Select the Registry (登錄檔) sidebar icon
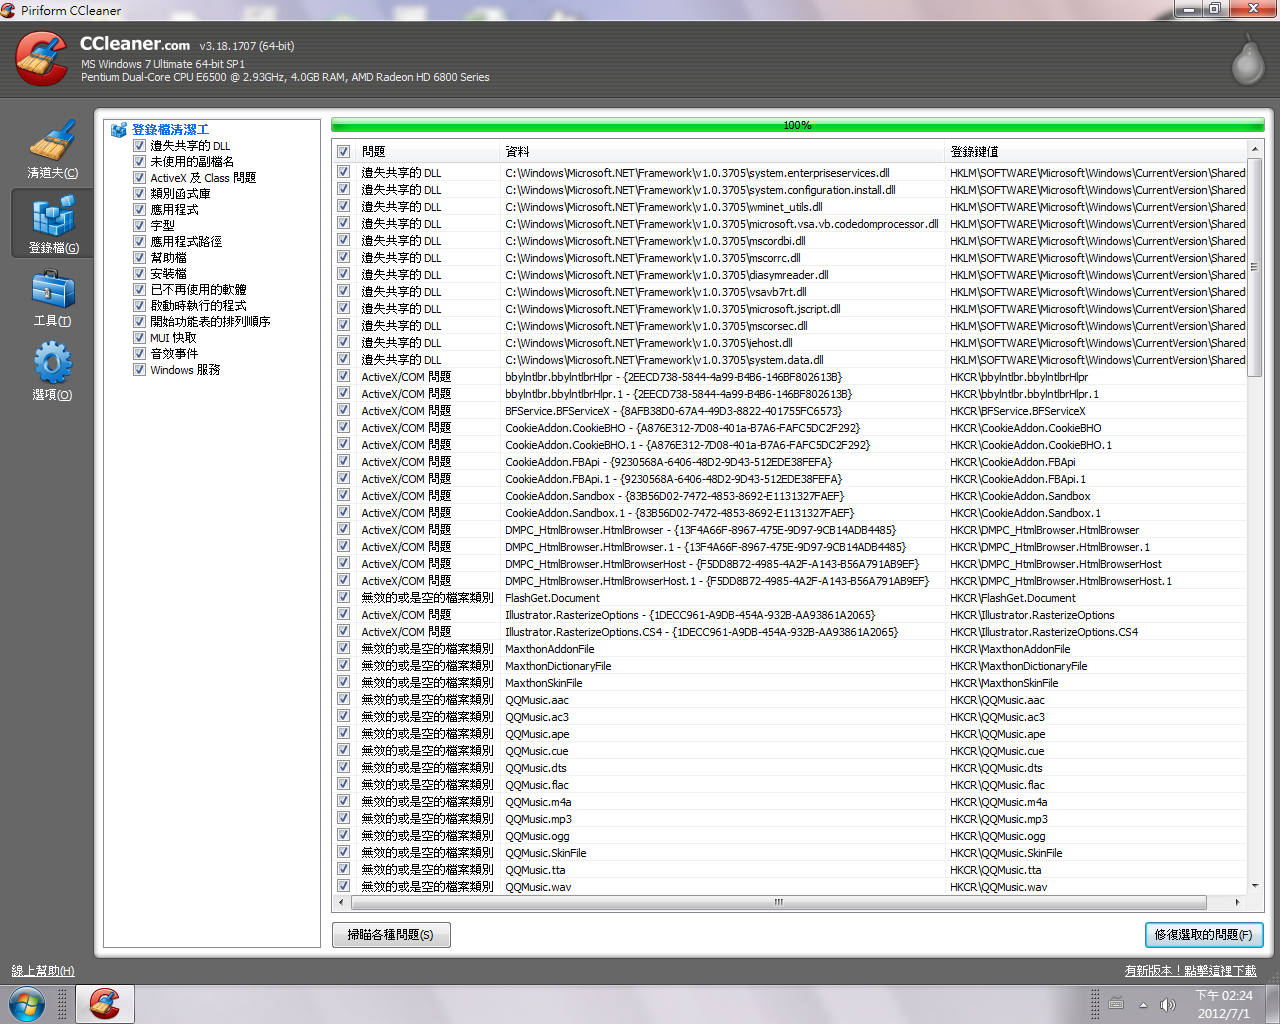The width and height of the screenshot is (1280, 1024). click(52, 217)
